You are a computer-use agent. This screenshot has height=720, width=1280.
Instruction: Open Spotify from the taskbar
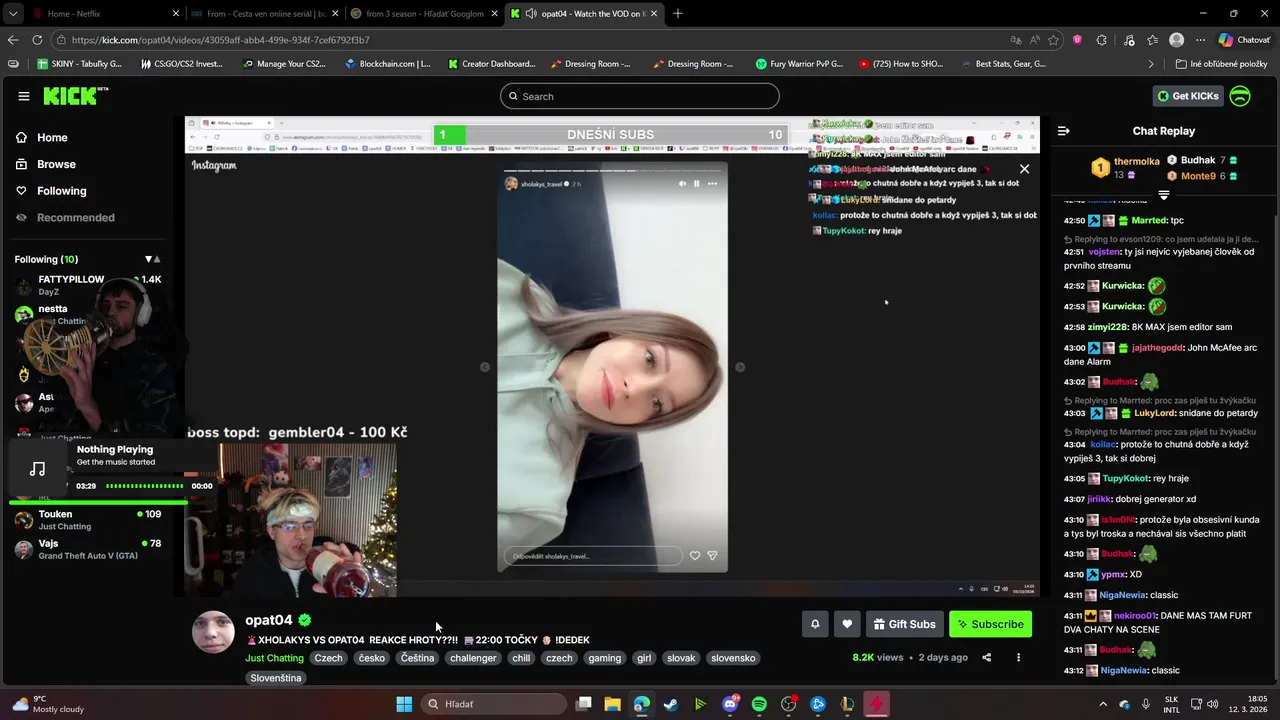pyautogui.click(x=759, y=704)
